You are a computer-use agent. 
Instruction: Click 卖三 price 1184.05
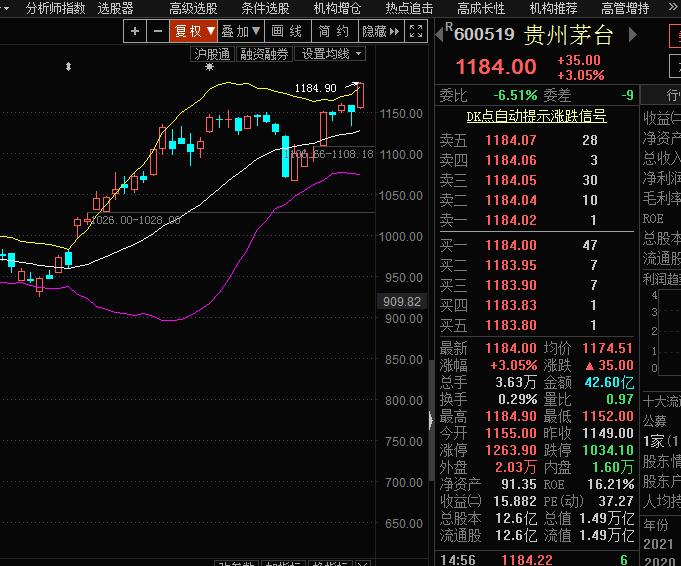point(511,180)
